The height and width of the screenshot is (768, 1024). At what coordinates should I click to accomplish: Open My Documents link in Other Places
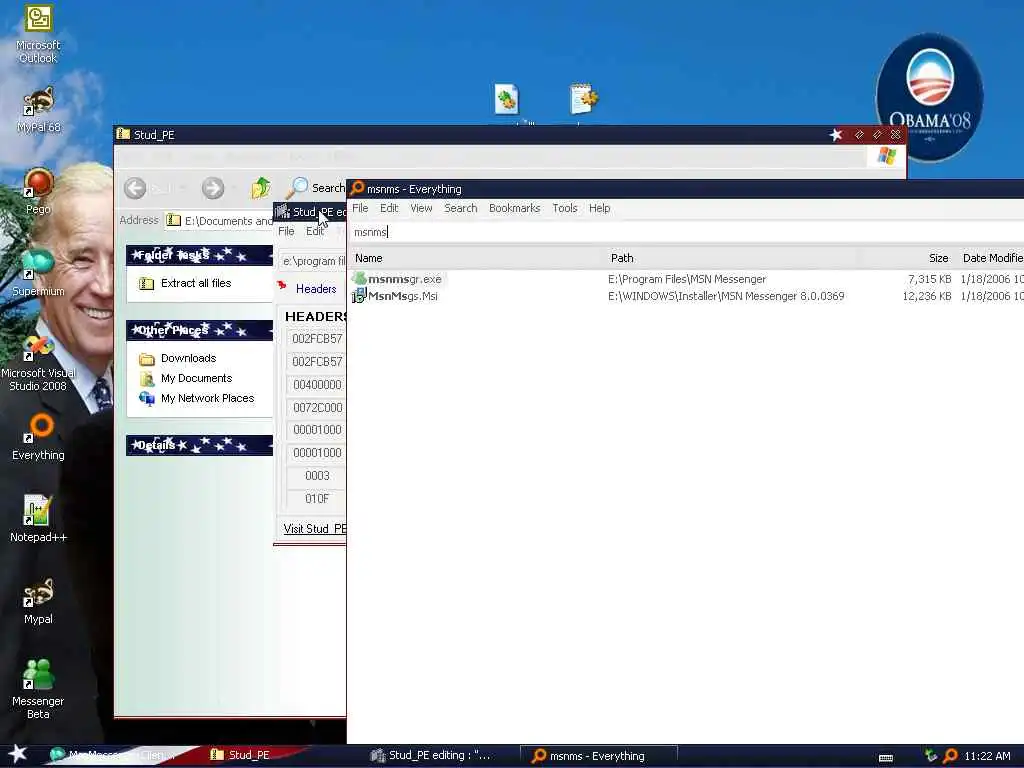(x=196, y=378)
